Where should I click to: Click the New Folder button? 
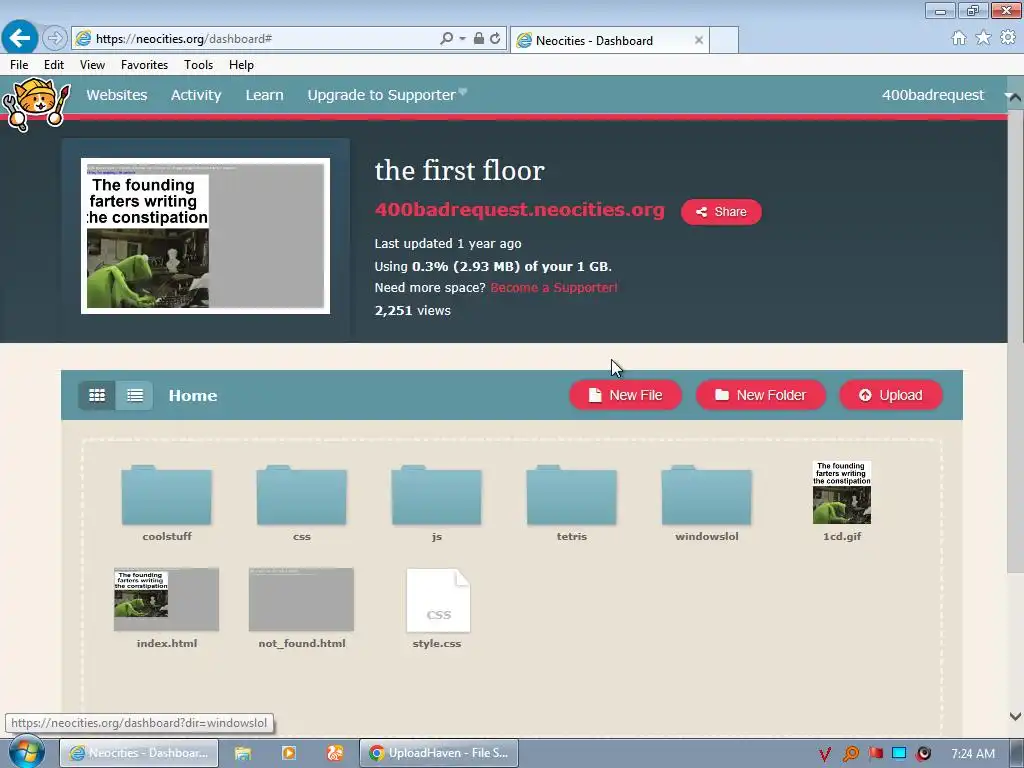click(761, 395)
